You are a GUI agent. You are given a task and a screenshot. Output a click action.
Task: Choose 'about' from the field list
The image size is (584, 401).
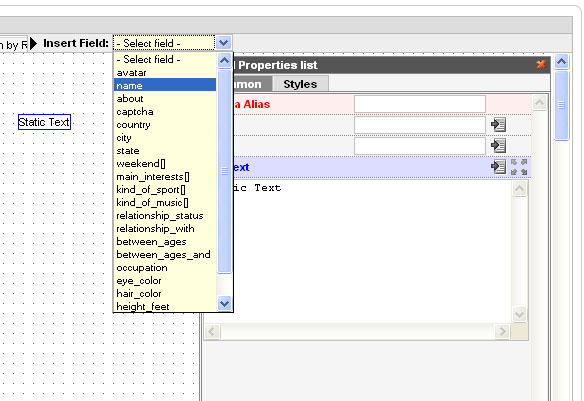pyautogui.click(x=165, y=98)
